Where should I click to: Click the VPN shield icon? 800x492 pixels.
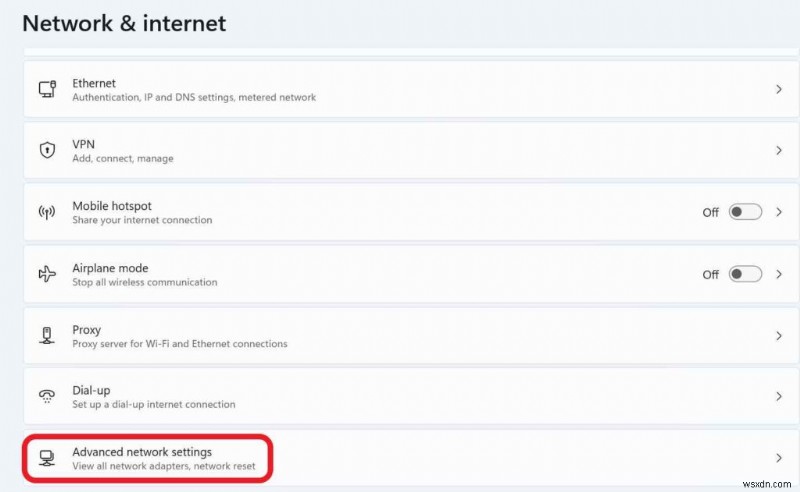47,150
